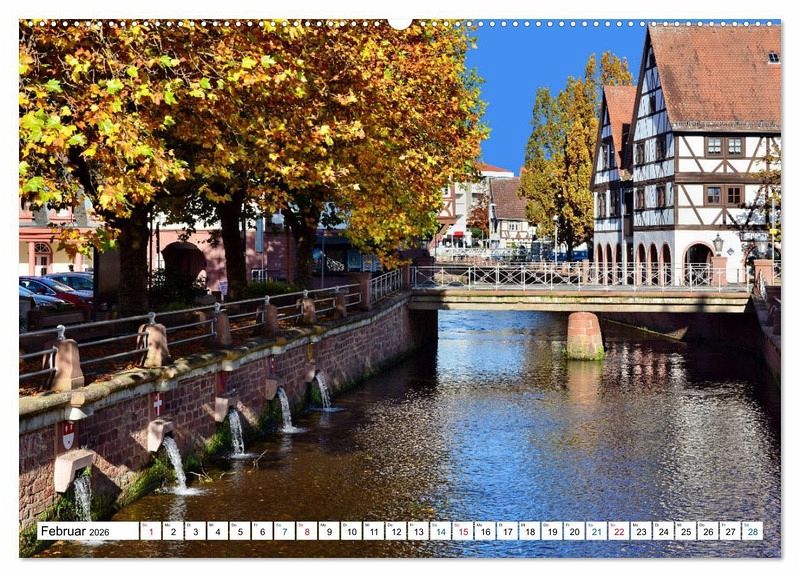800x577 pixels.
Task: Select date 14 in the calendar strip
Action: (x=440, y=531)
